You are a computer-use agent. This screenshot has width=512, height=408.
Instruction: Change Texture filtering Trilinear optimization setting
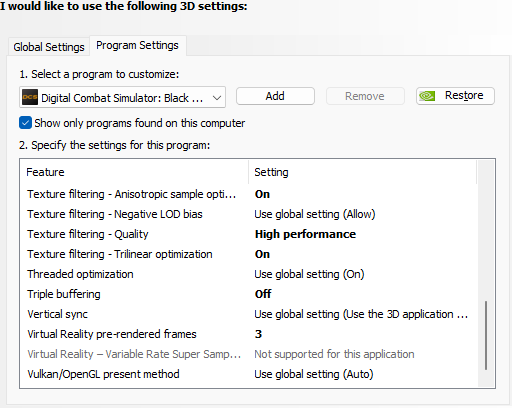coord(262,254)
